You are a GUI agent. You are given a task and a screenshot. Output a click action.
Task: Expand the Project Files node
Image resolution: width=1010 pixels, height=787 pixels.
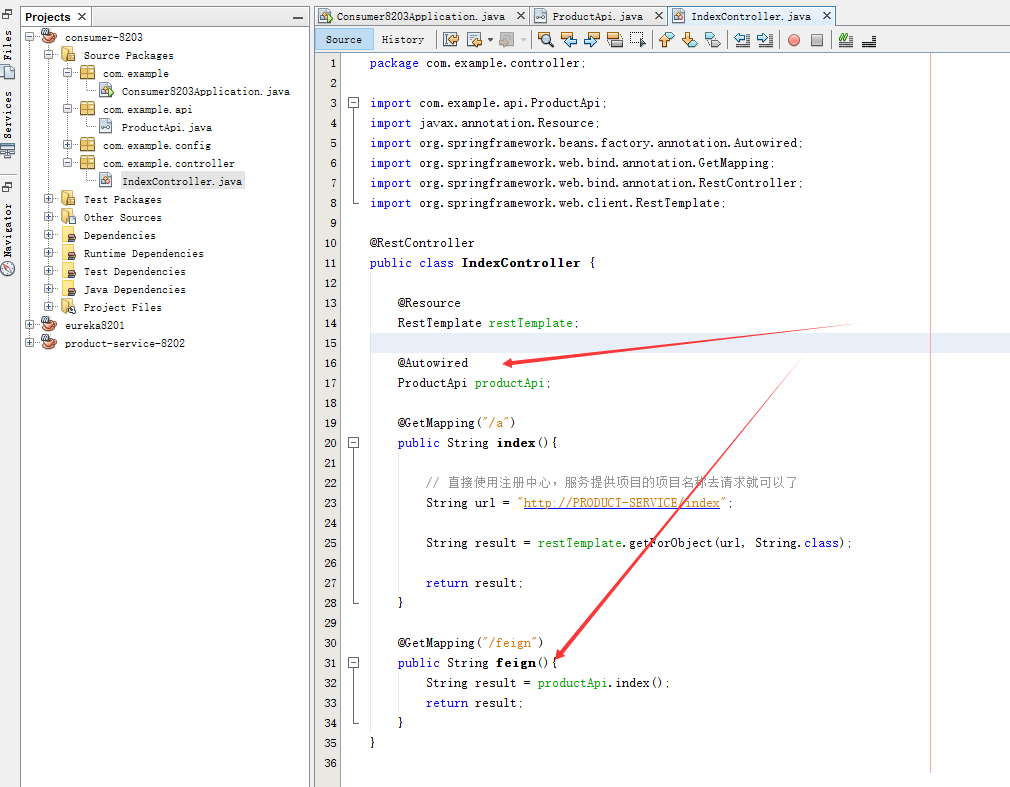coord(48,307)
